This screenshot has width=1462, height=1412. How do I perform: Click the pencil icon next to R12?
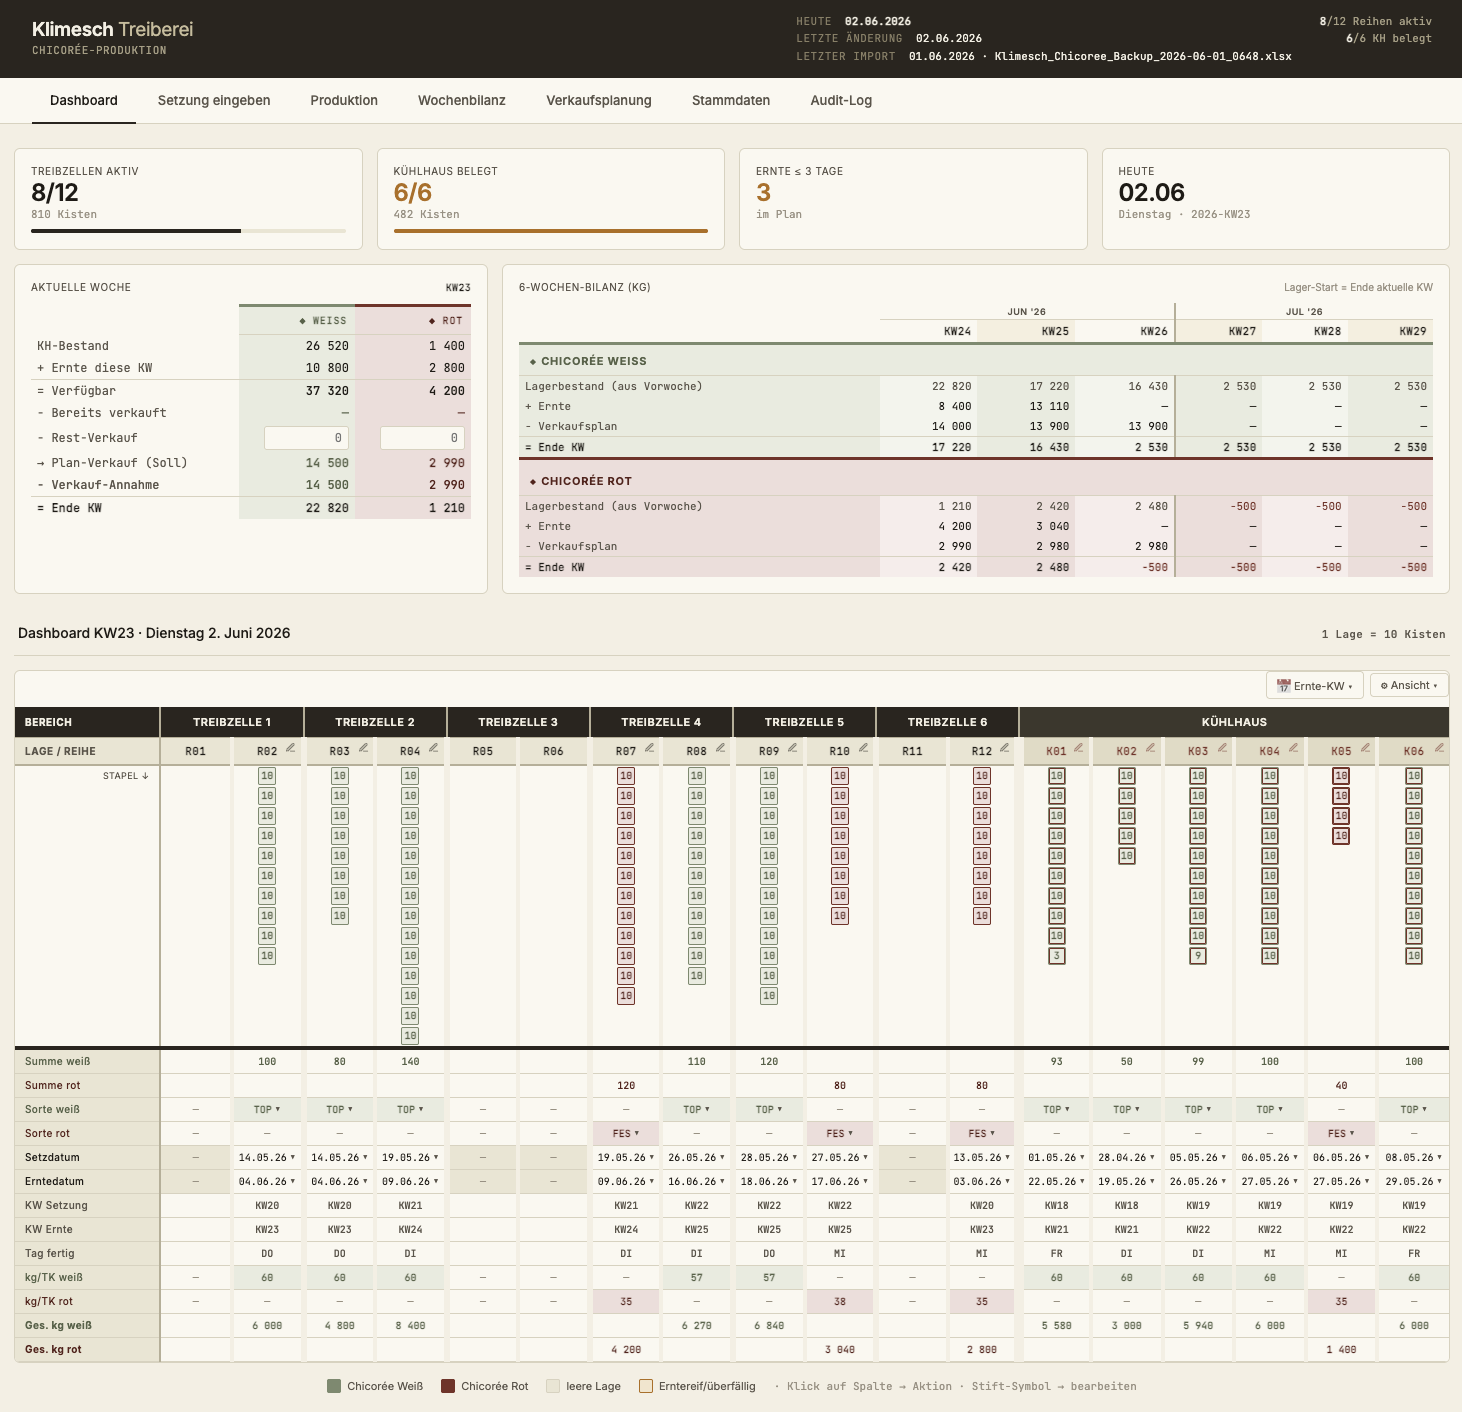click(x=1005, y=748)
